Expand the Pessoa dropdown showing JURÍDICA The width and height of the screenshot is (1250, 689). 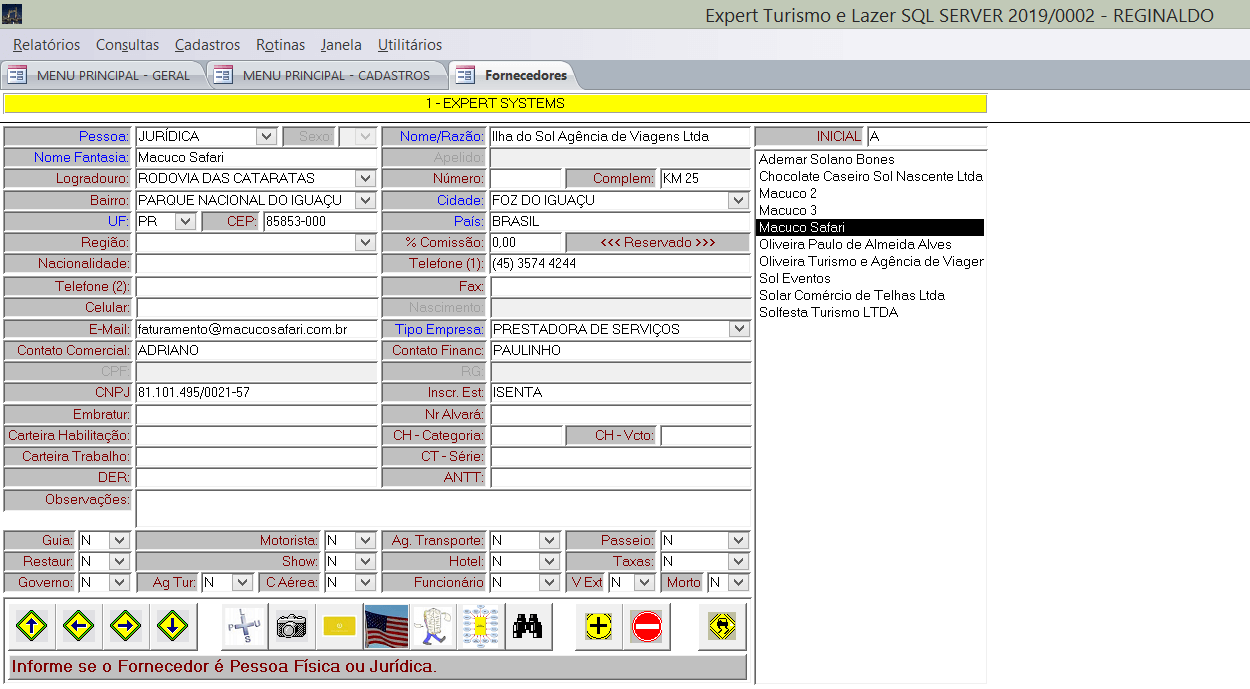(x=266, y=137)
